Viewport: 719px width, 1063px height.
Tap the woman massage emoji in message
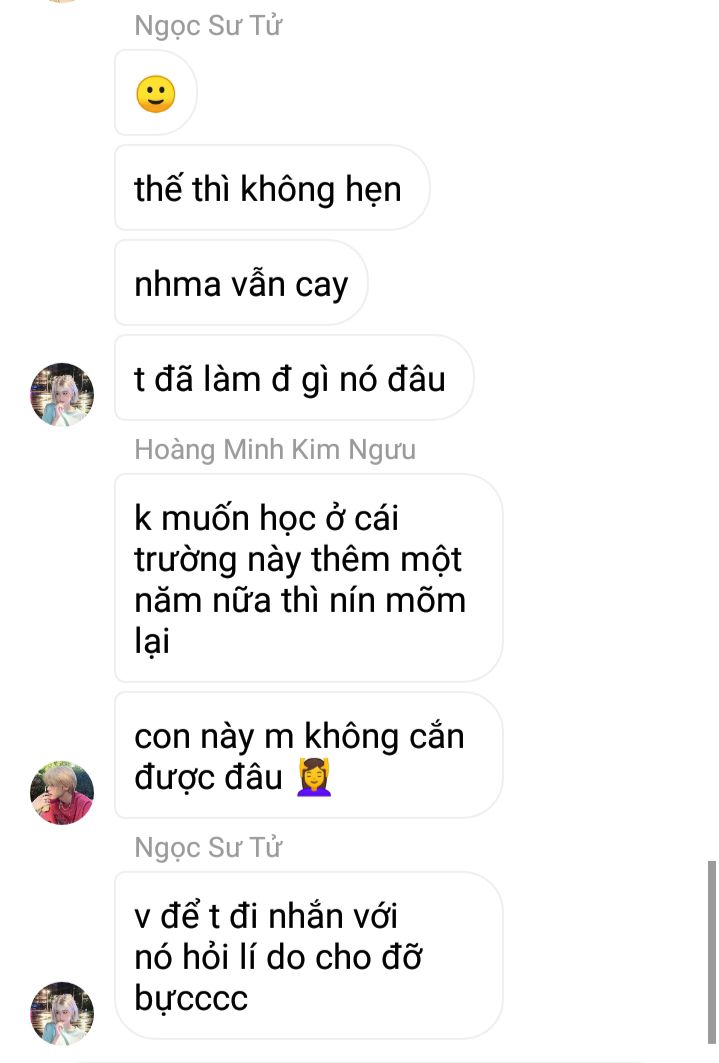click(x=314, y=777)
